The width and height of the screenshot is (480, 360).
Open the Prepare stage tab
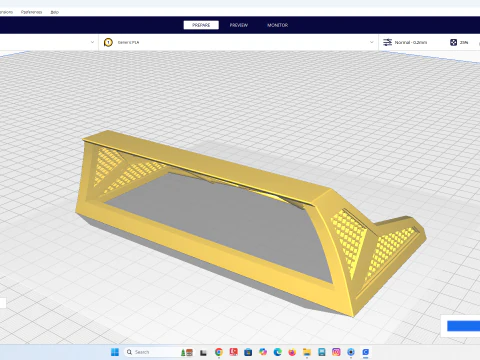coord(201,25)
